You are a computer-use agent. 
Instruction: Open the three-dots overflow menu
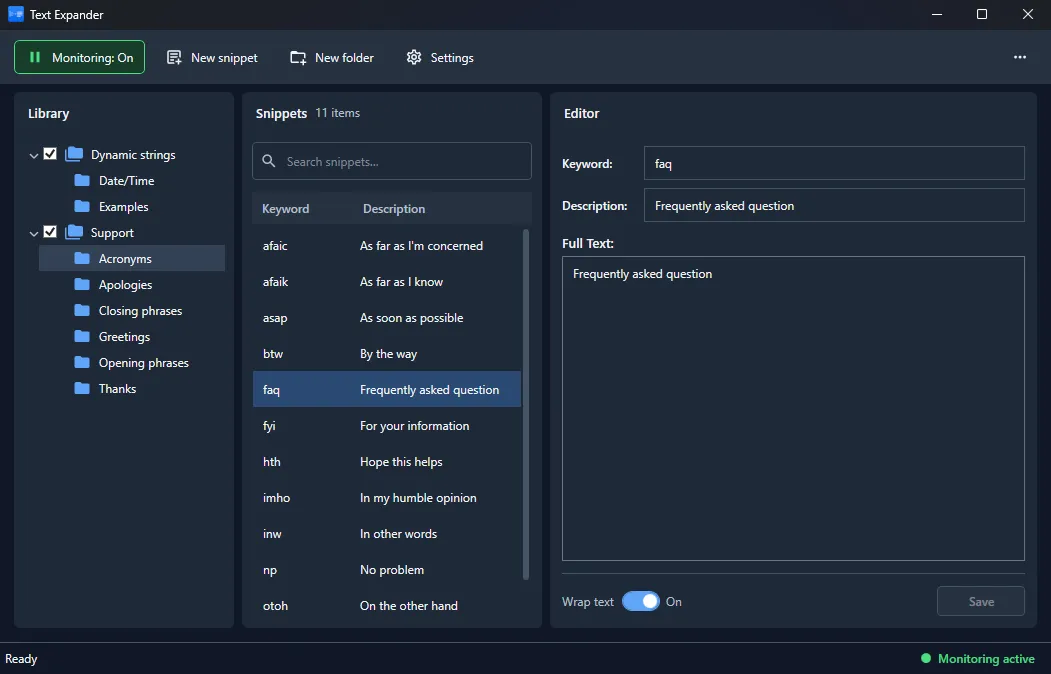coord(1019,58)
